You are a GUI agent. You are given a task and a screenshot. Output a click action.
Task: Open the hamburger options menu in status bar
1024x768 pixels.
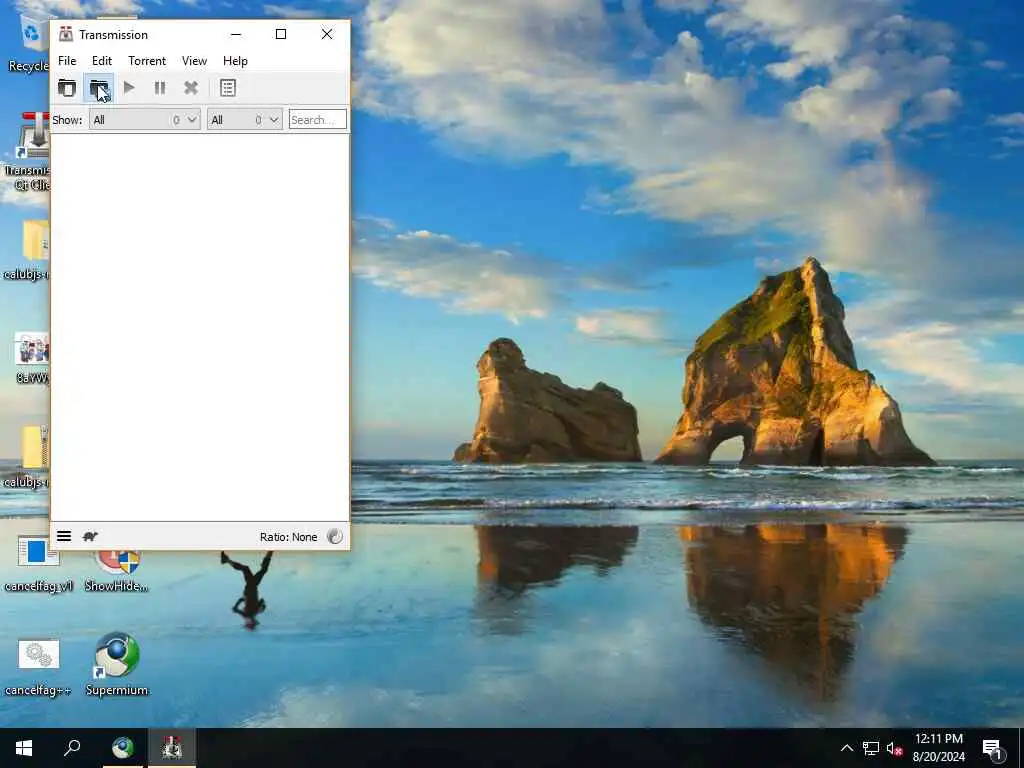click(x=64, y=536)
